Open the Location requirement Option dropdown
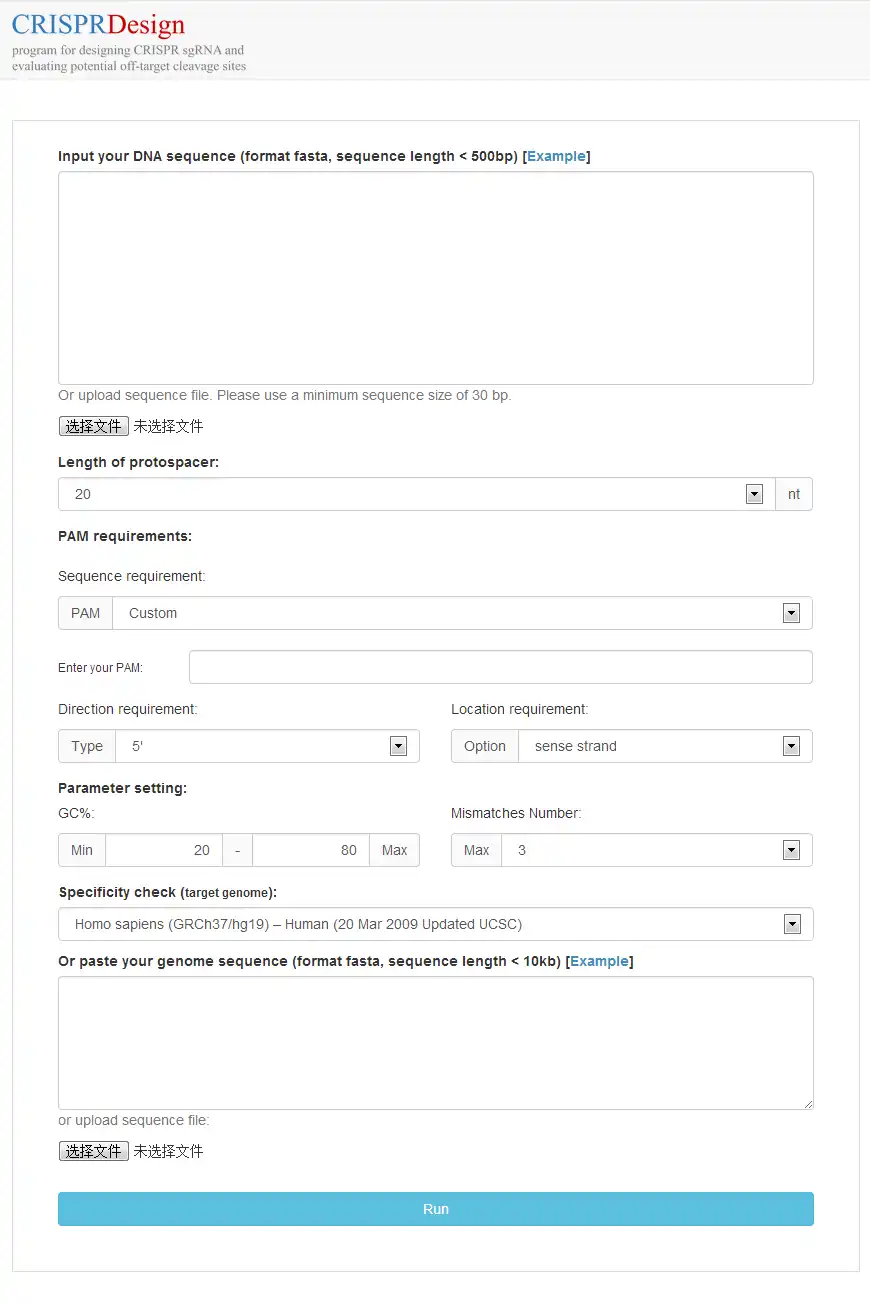The width and height of the screenshot is (870, 1305). click(x=791, y=745)
